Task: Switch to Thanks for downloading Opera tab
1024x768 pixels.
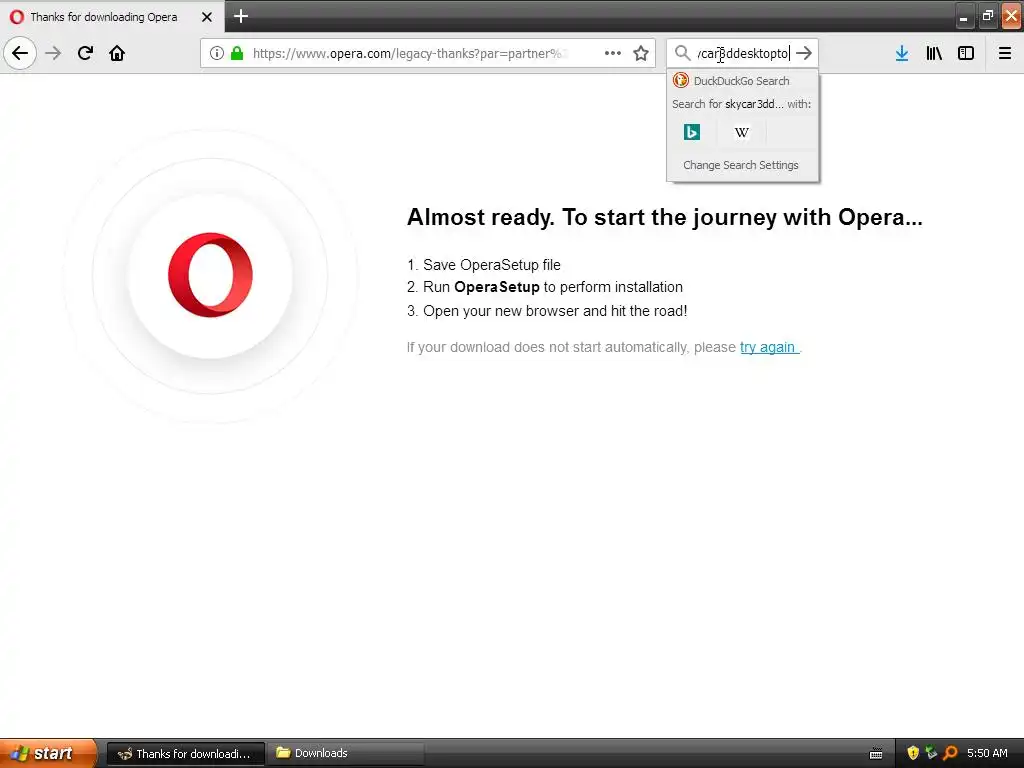Action: tap(104, 17)
